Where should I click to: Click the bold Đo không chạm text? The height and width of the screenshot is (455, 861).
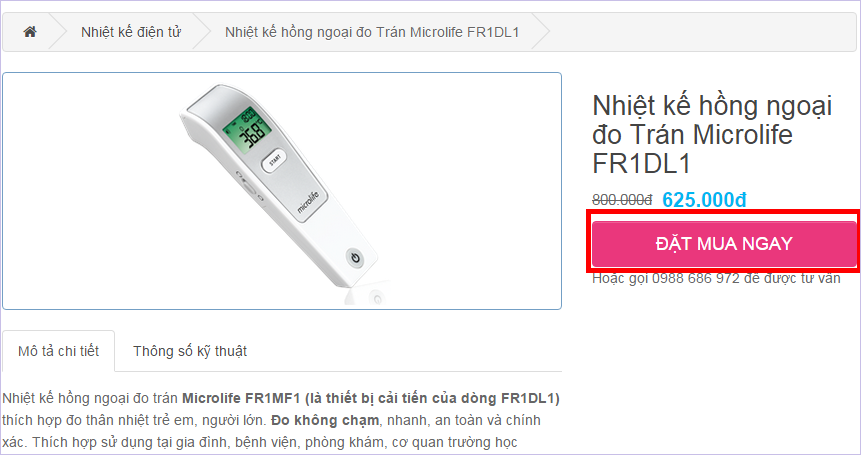(x=315, y=419)
